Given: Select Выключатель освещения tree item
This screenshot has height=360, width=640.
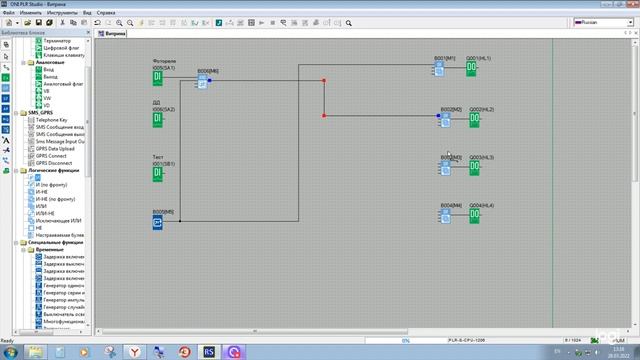Looking at the screenshot, I should coord(64,314).
